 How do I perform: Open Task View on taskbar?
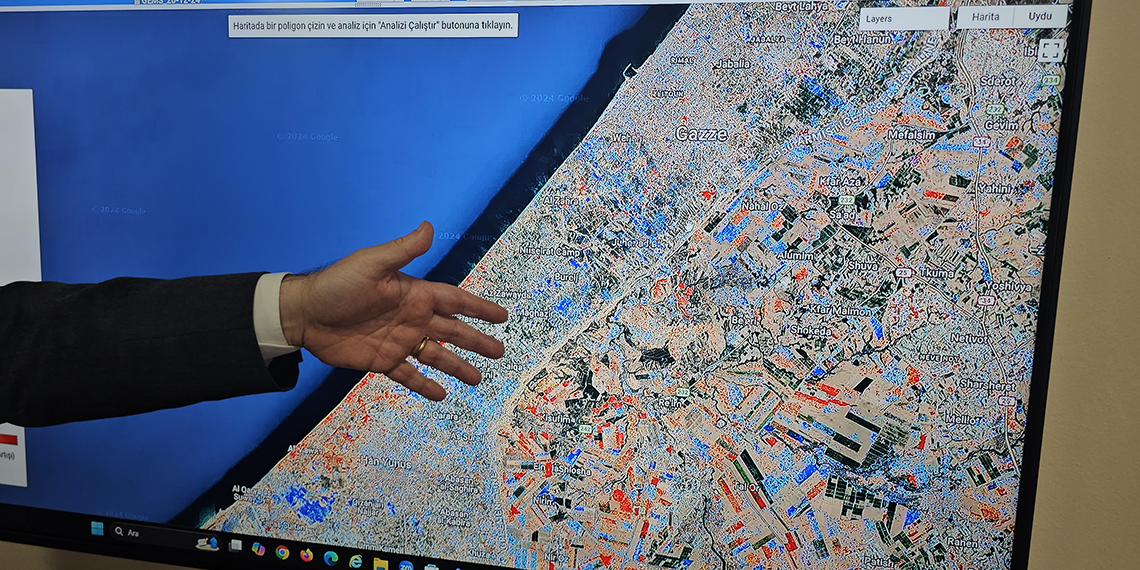point(235,546)
